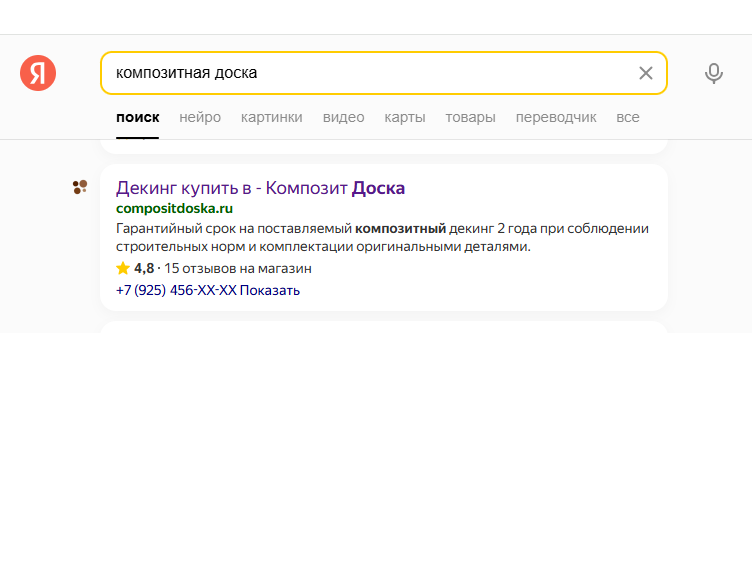This screenshot has height=564, width=752.
Task: Open result Декинг купить в - Композит Доска
Action: 260,188
